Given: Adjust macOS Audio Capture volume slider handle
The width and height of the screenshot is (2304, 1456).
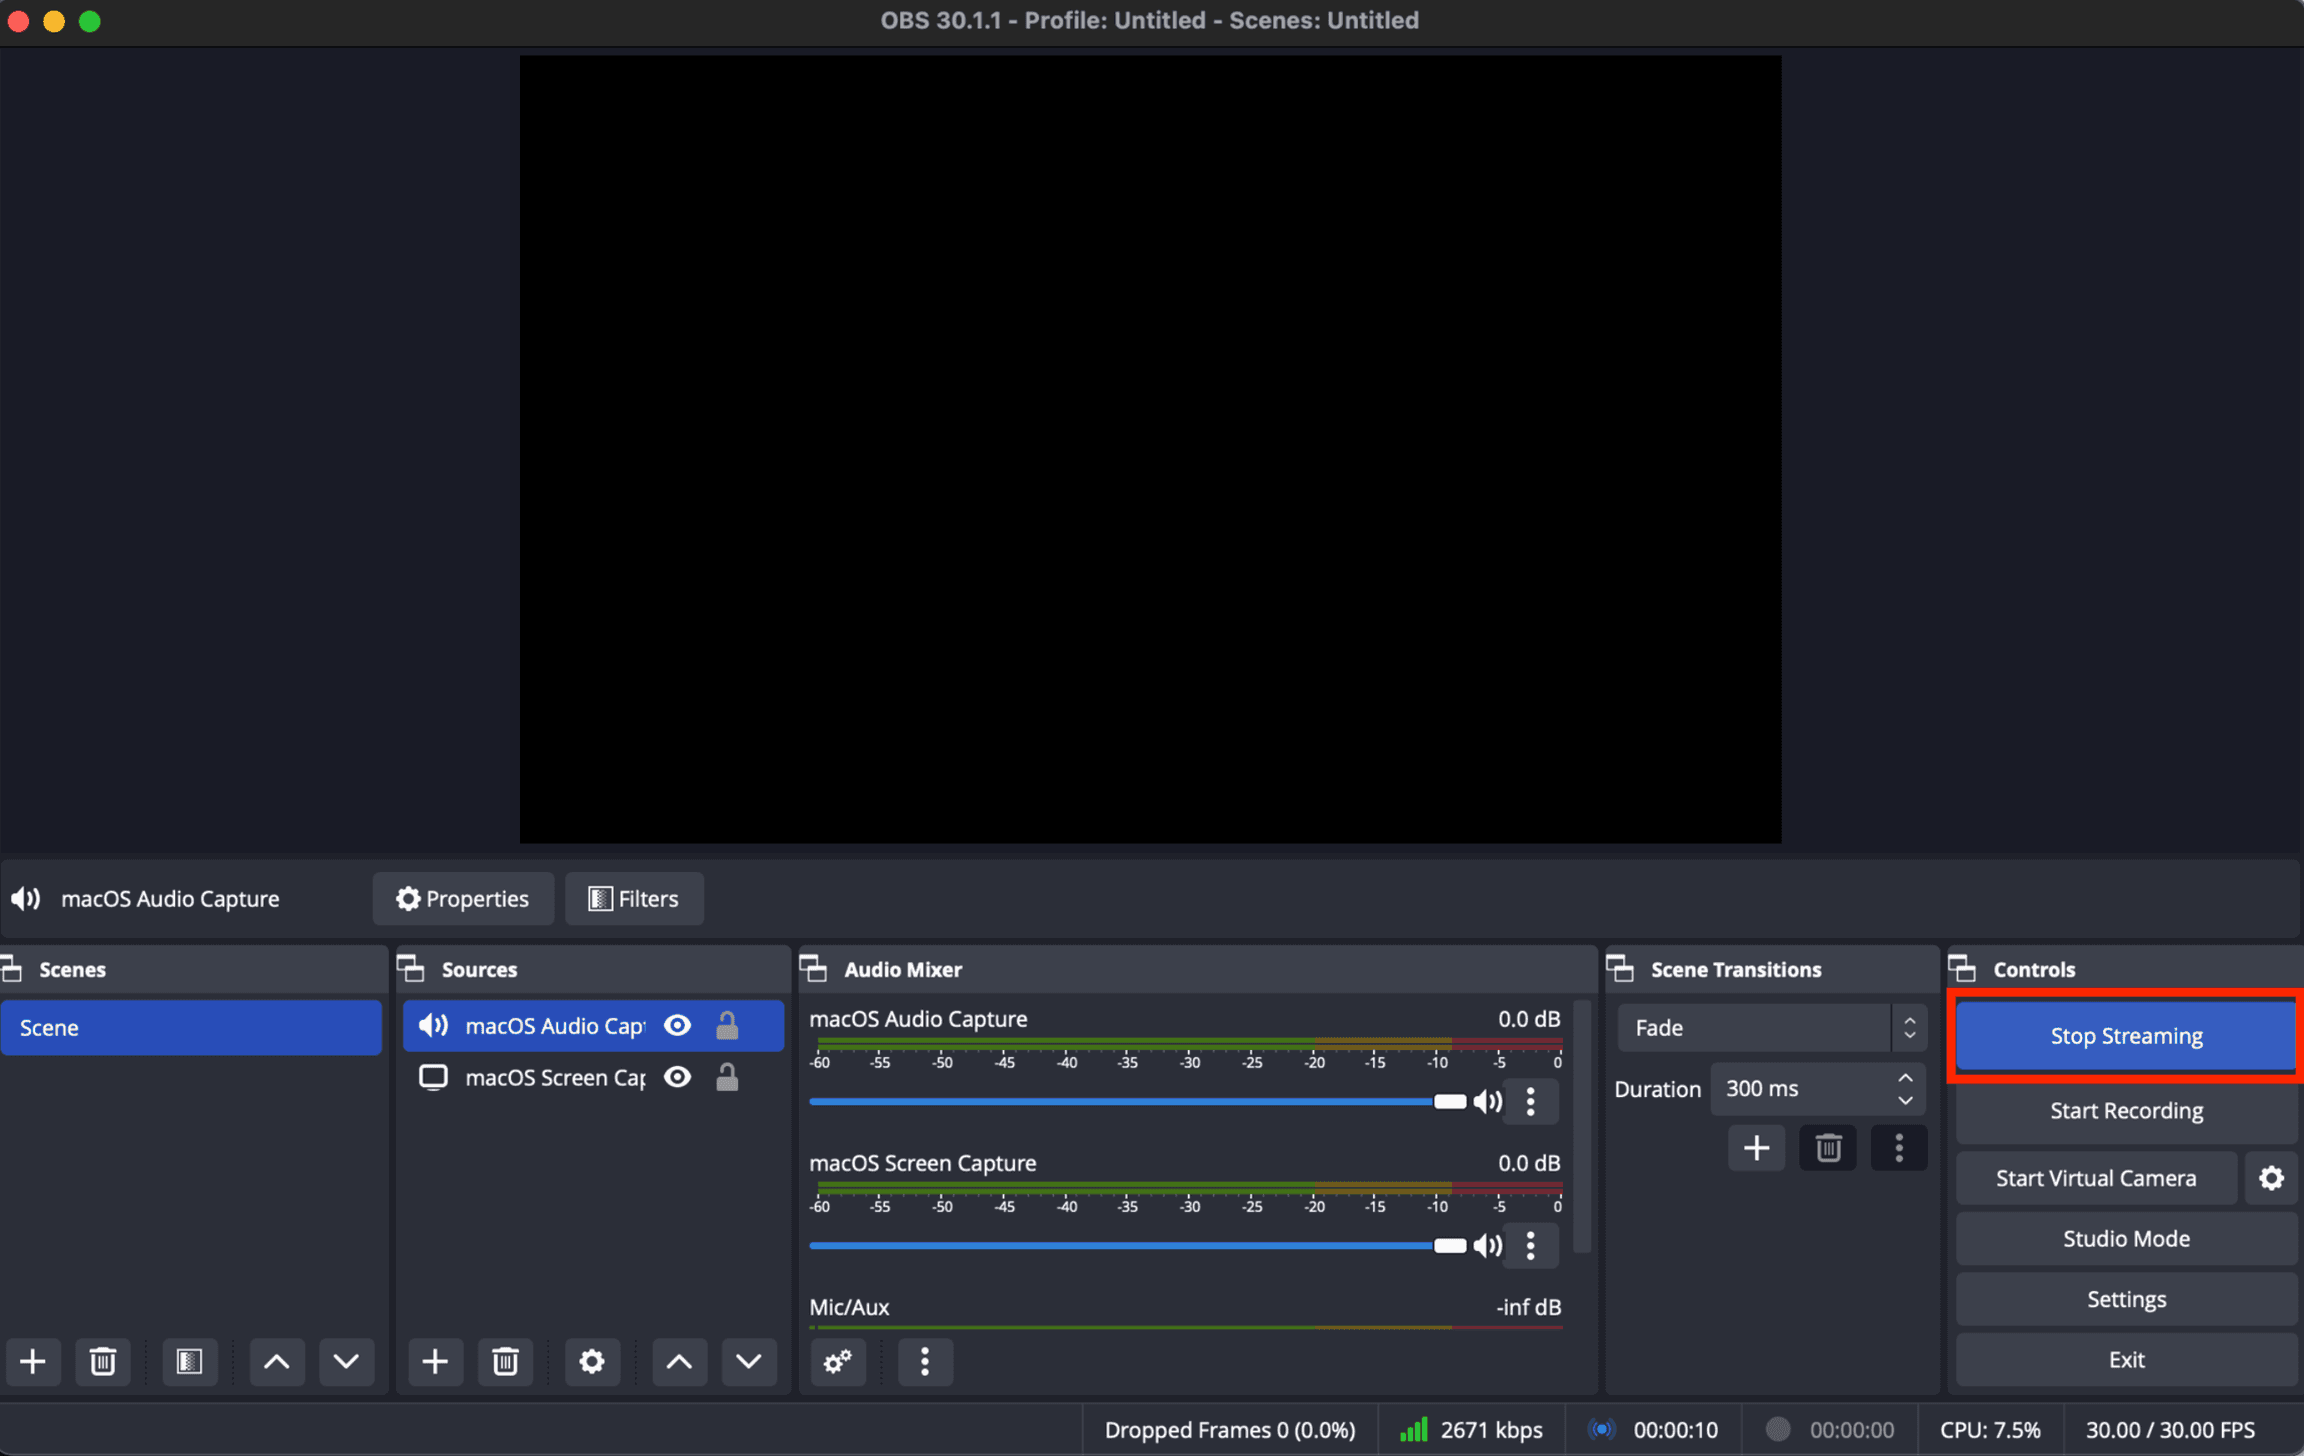Looking at the screenshot, I should pos(1450,1102).
